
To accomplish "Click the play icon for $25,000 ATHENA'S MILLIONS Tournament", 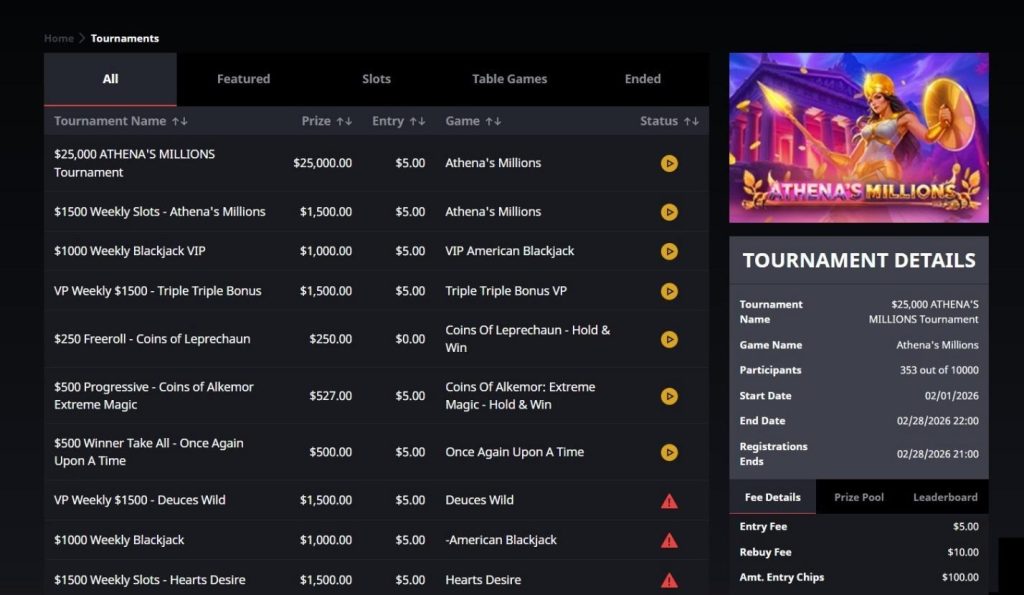I will tap(669, 163).
